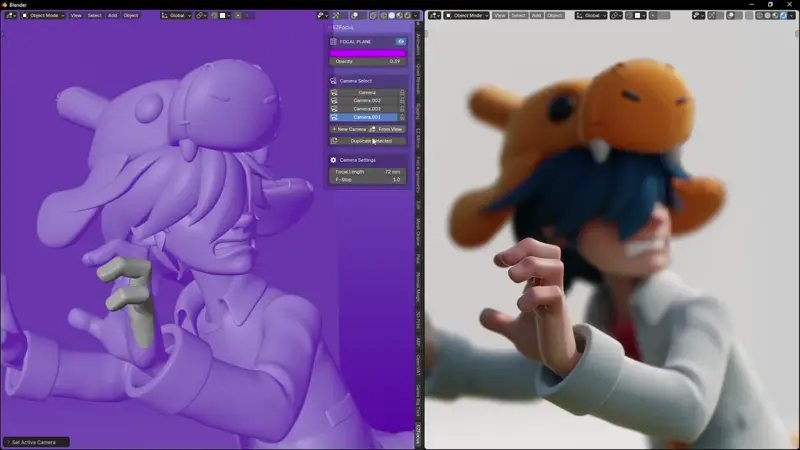Open Rigging sidebar tab
This screenshot has height=450, width=800.
418,110
